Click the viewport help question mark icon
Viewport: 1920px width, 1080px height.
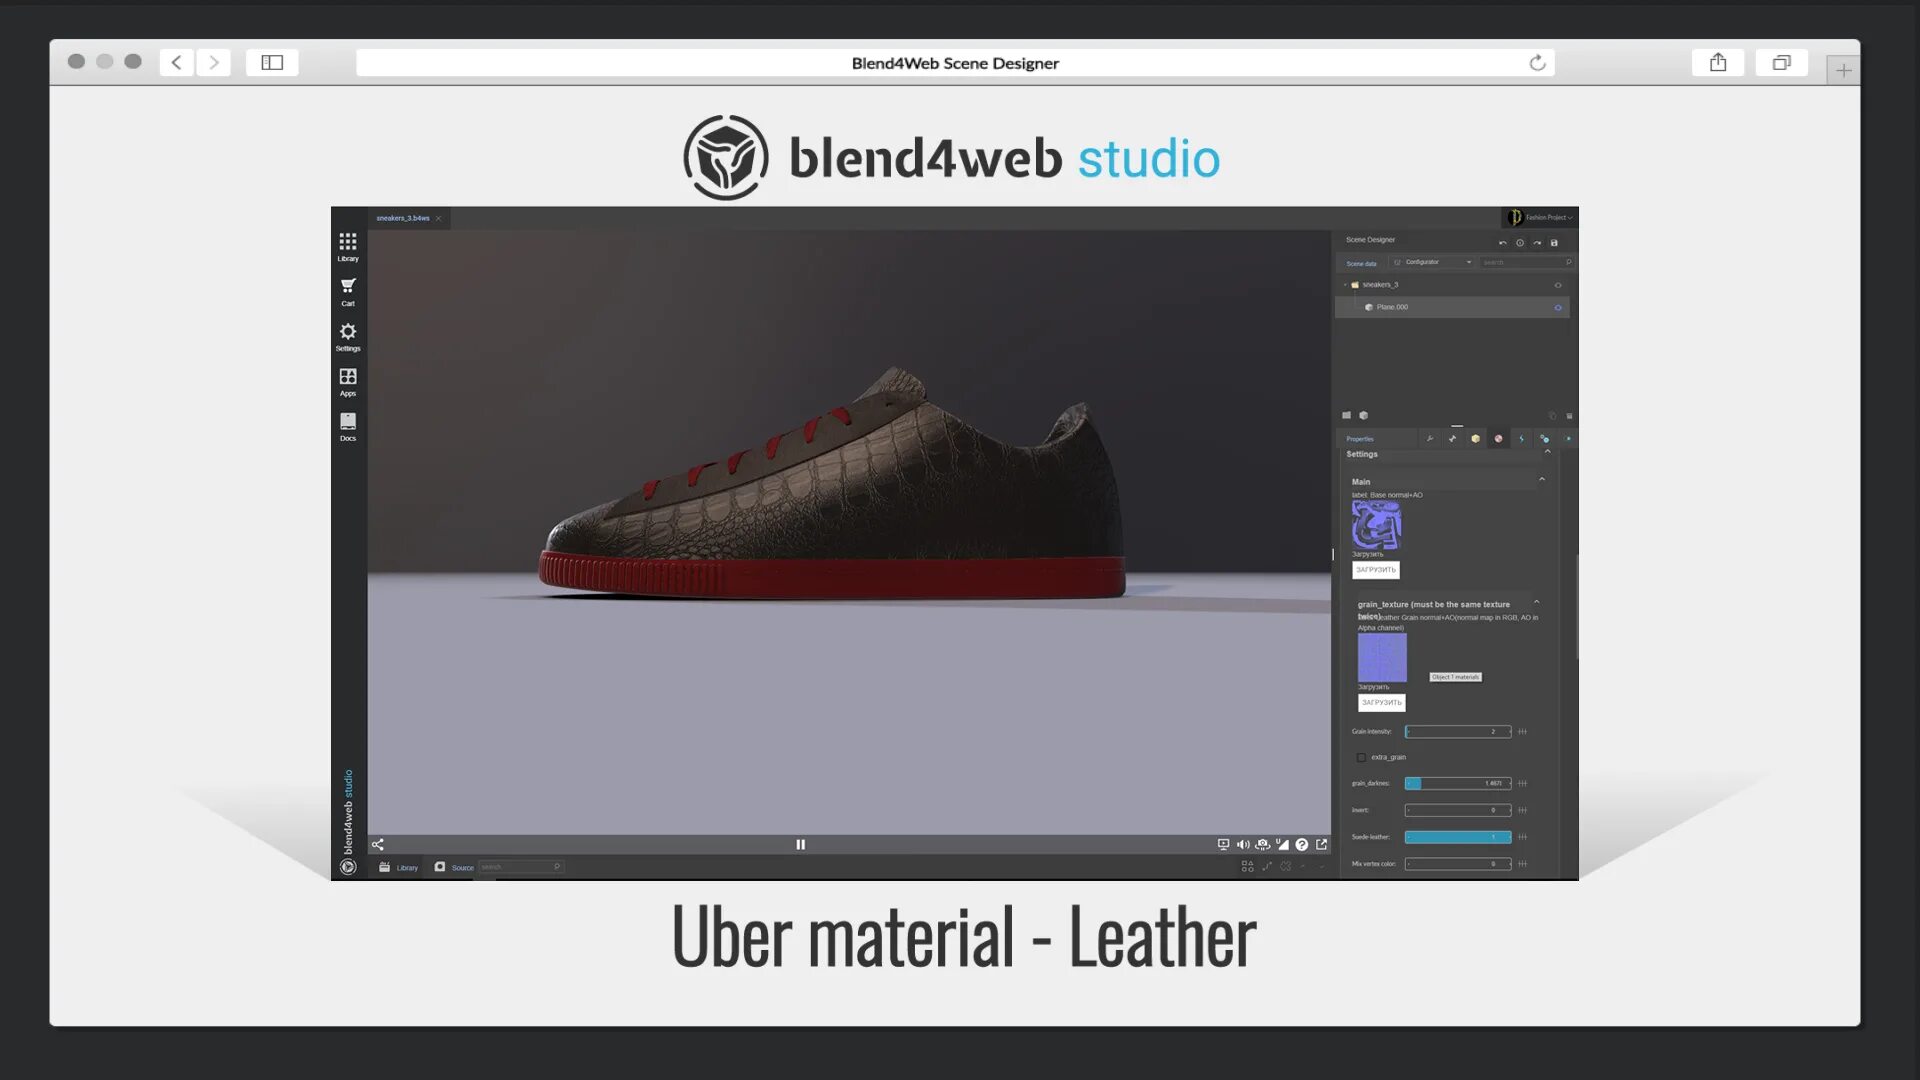1302,845
